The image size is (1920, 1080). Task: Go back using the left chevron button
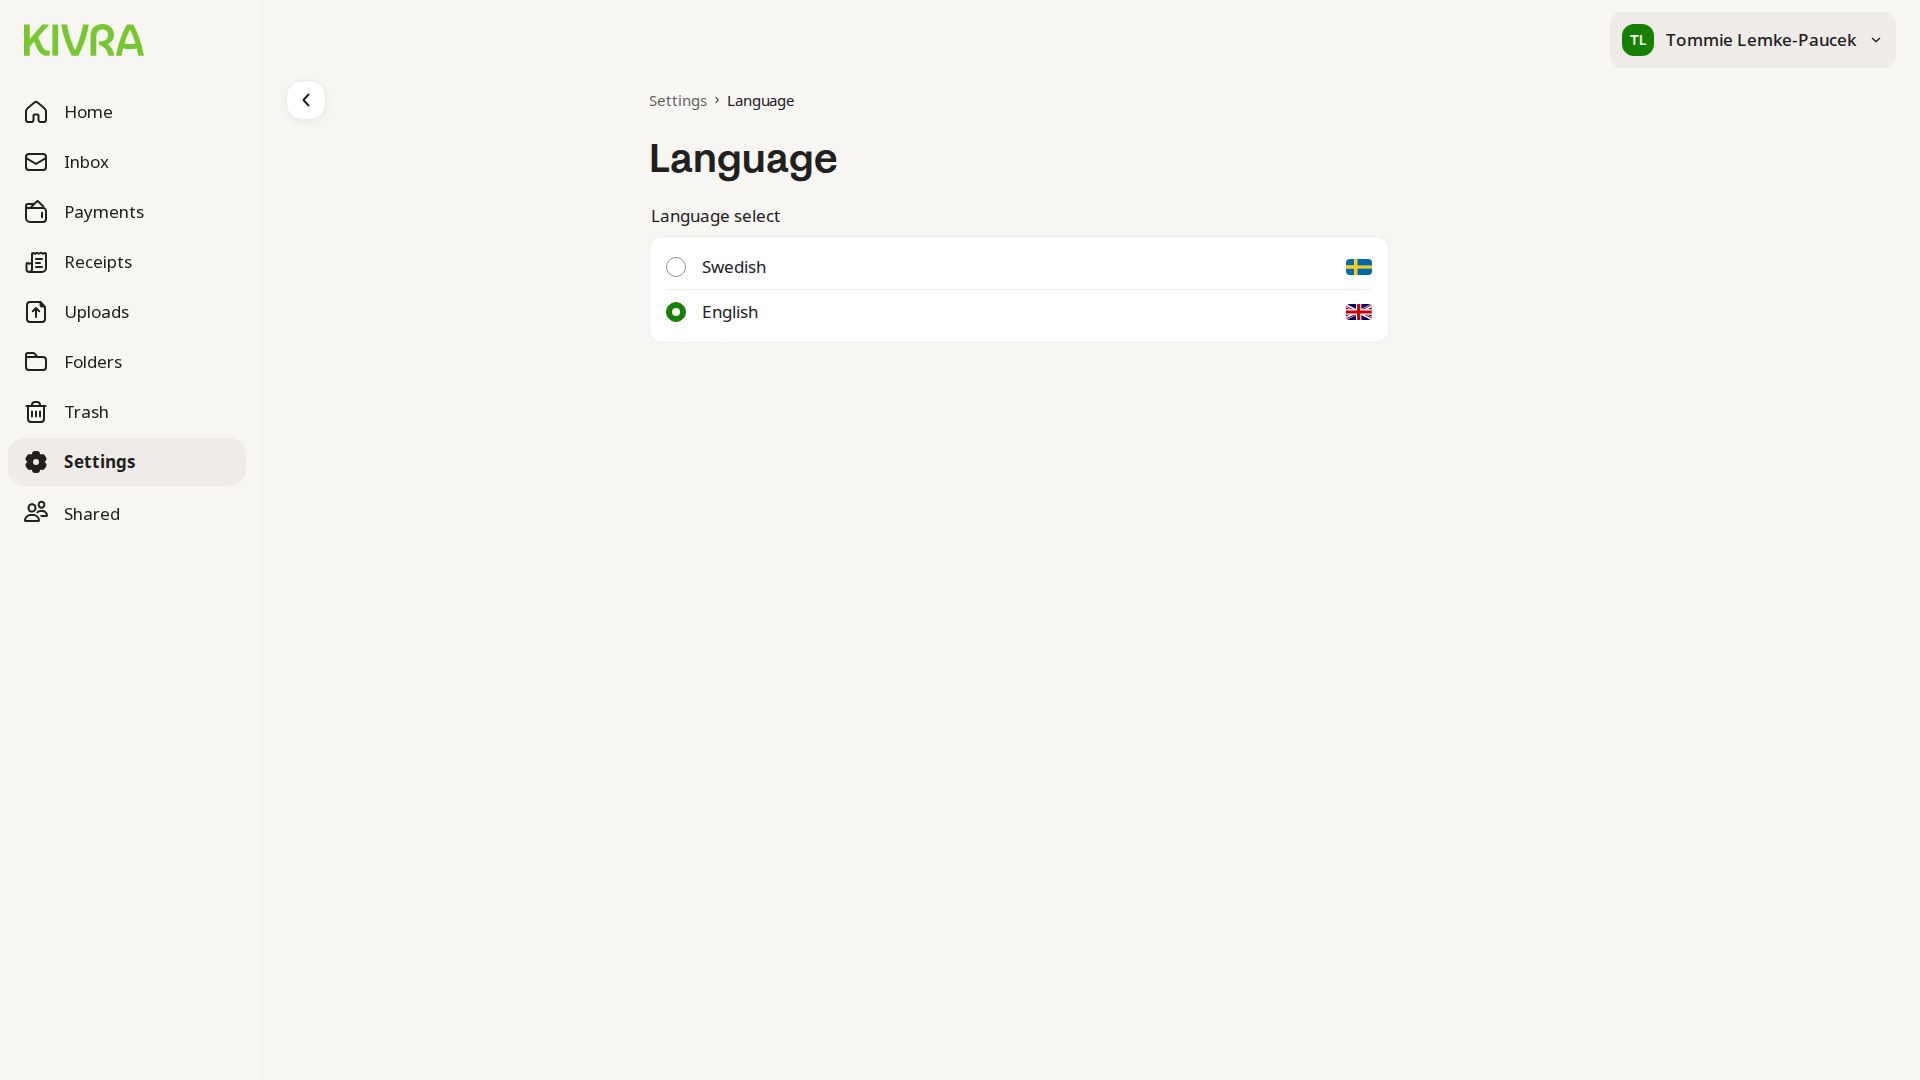click(306, 100)
